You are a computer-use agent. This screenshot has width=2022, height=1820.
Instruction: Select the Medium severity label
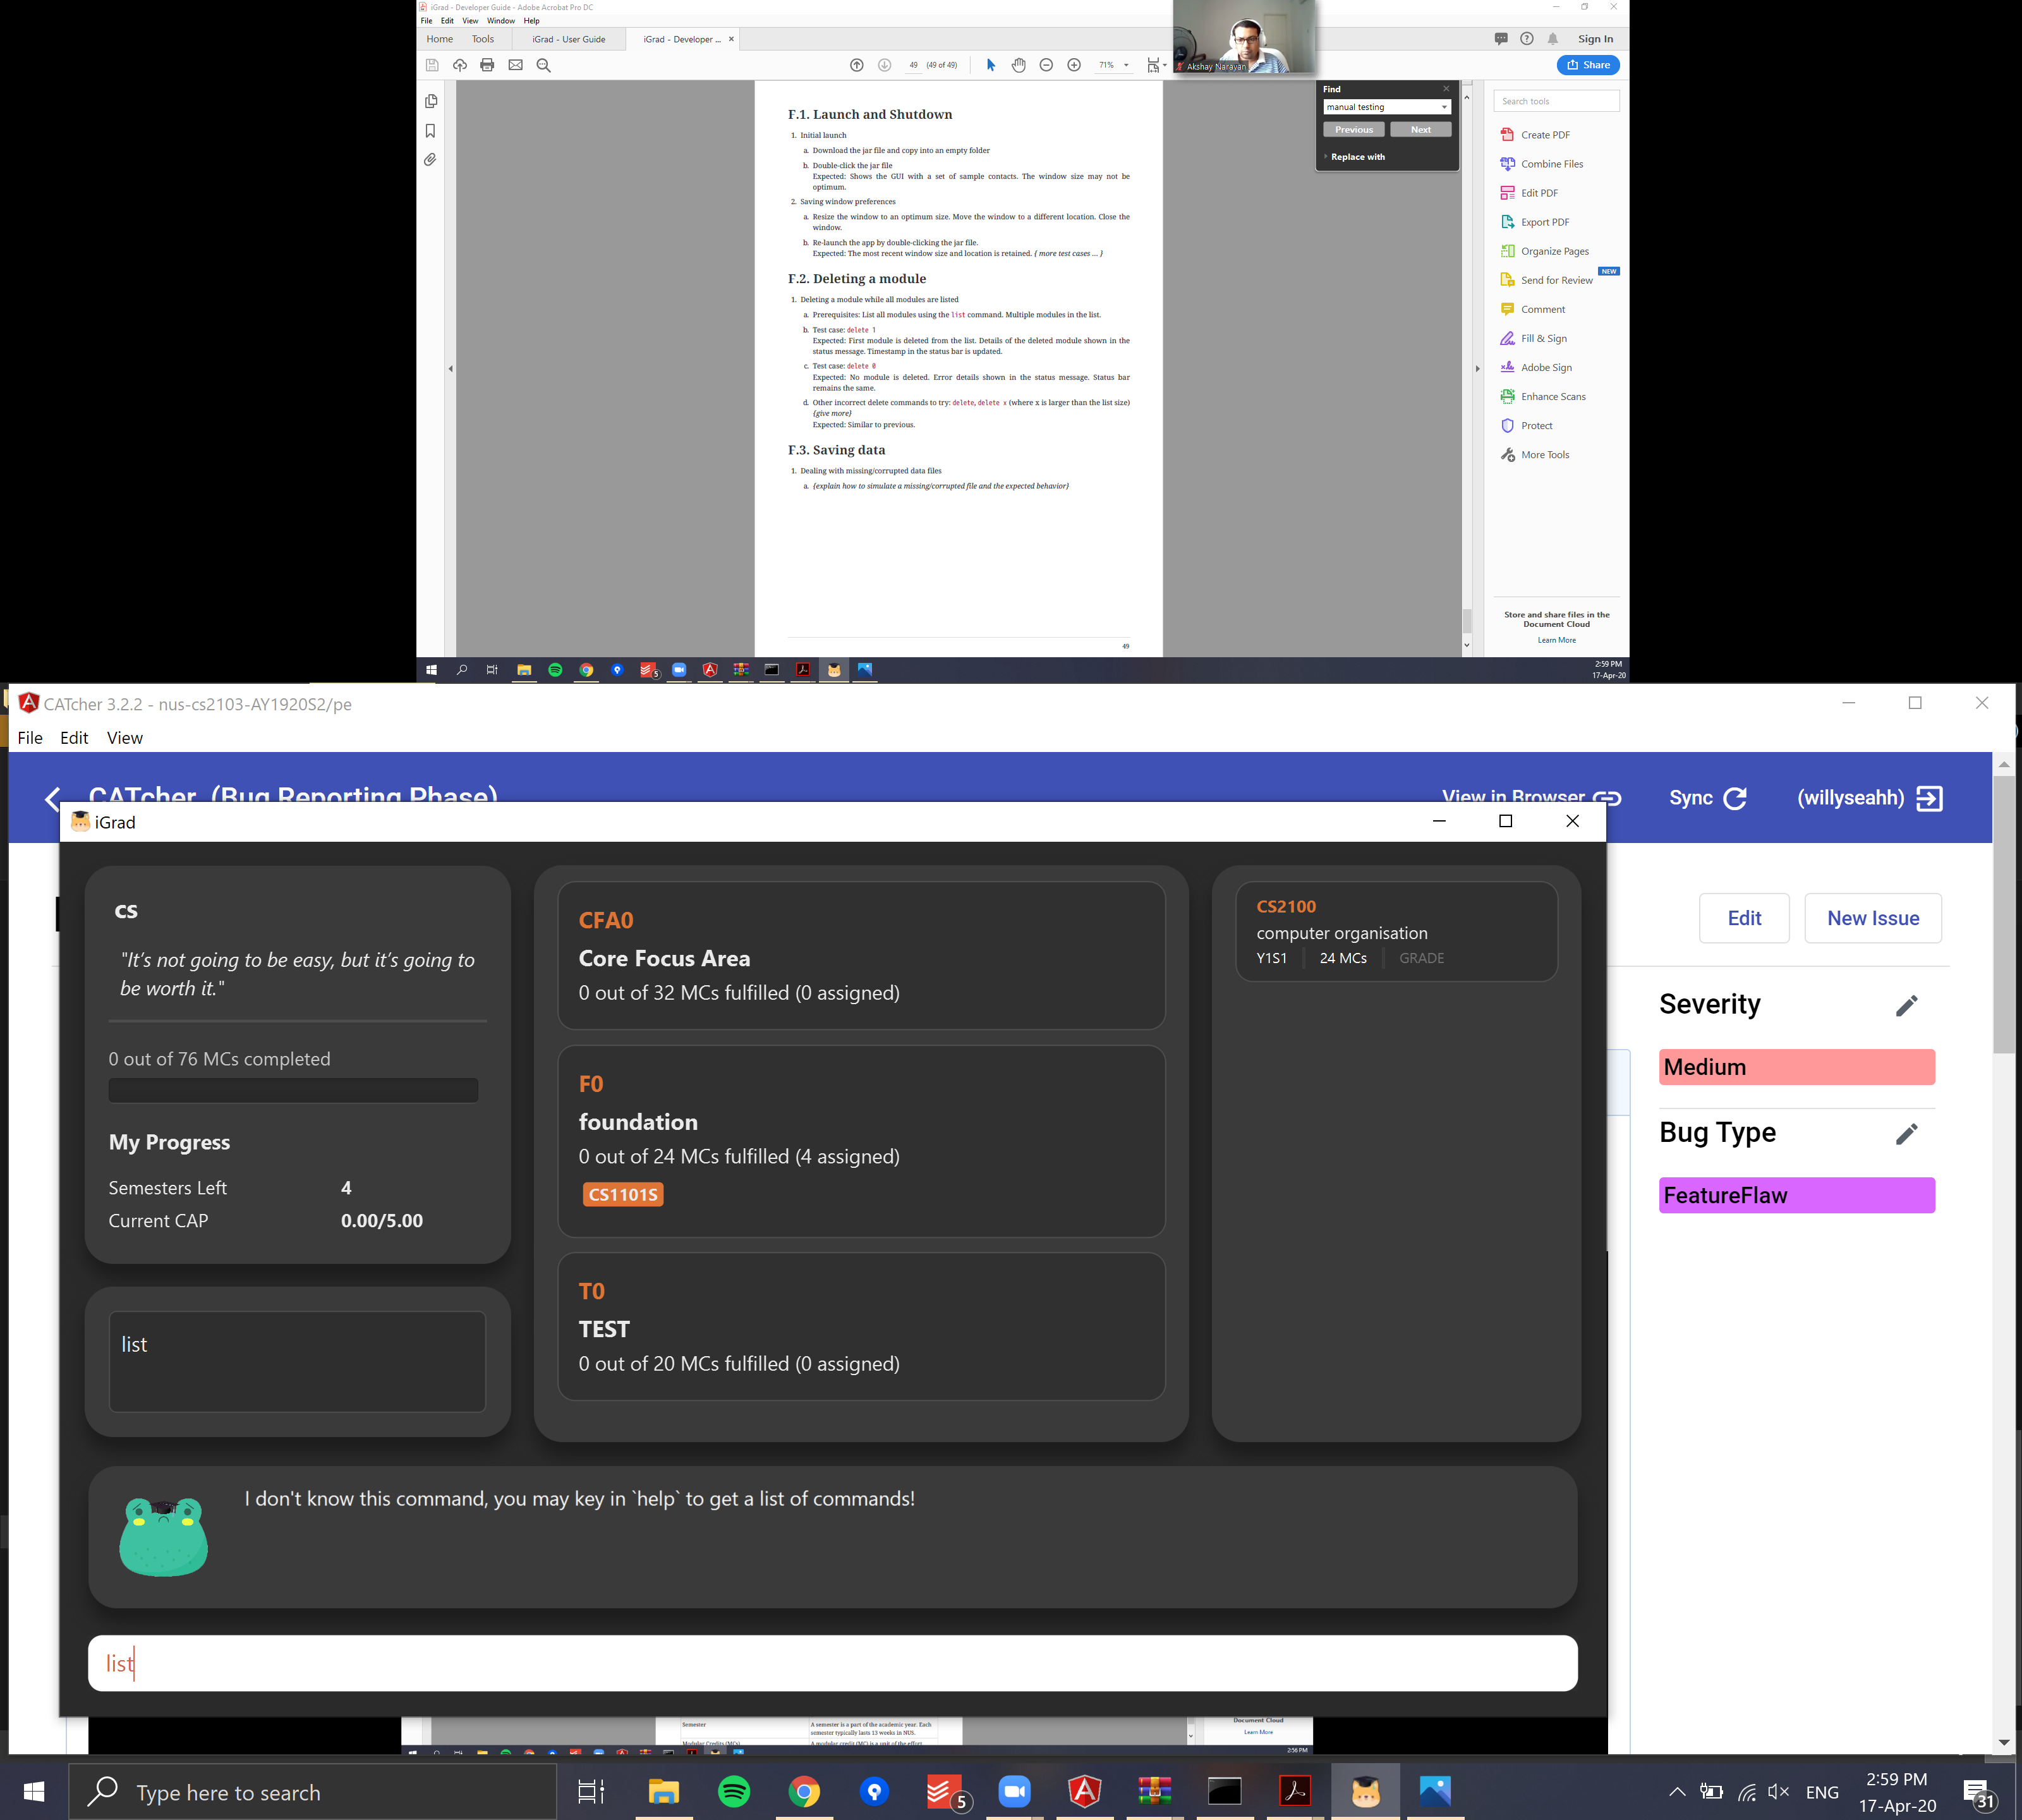point(1796,1067)
